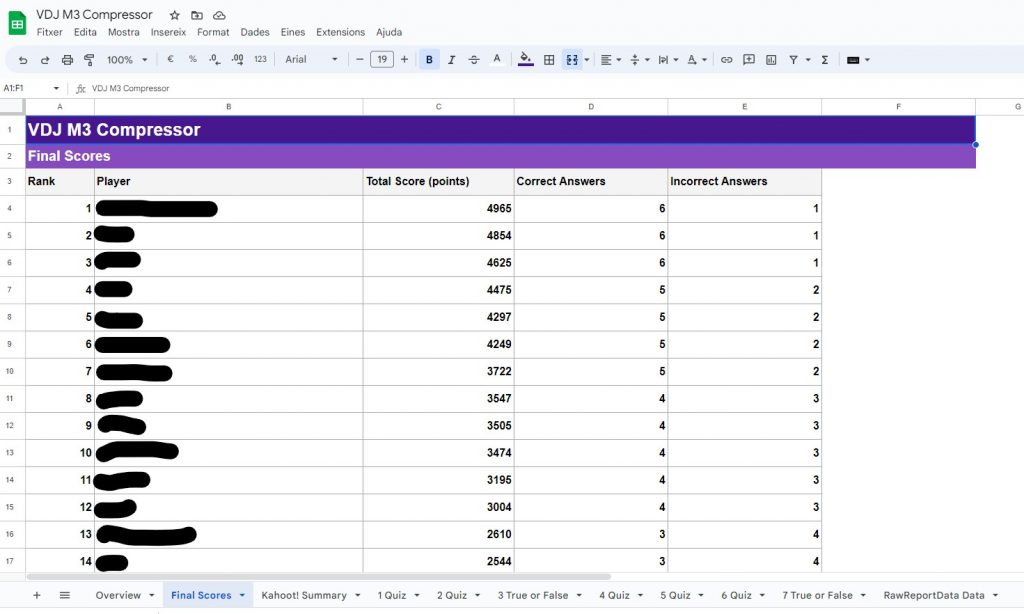Open the Format menu
The height and width of the screenshot is (614, 1024).
pos(213,32)
